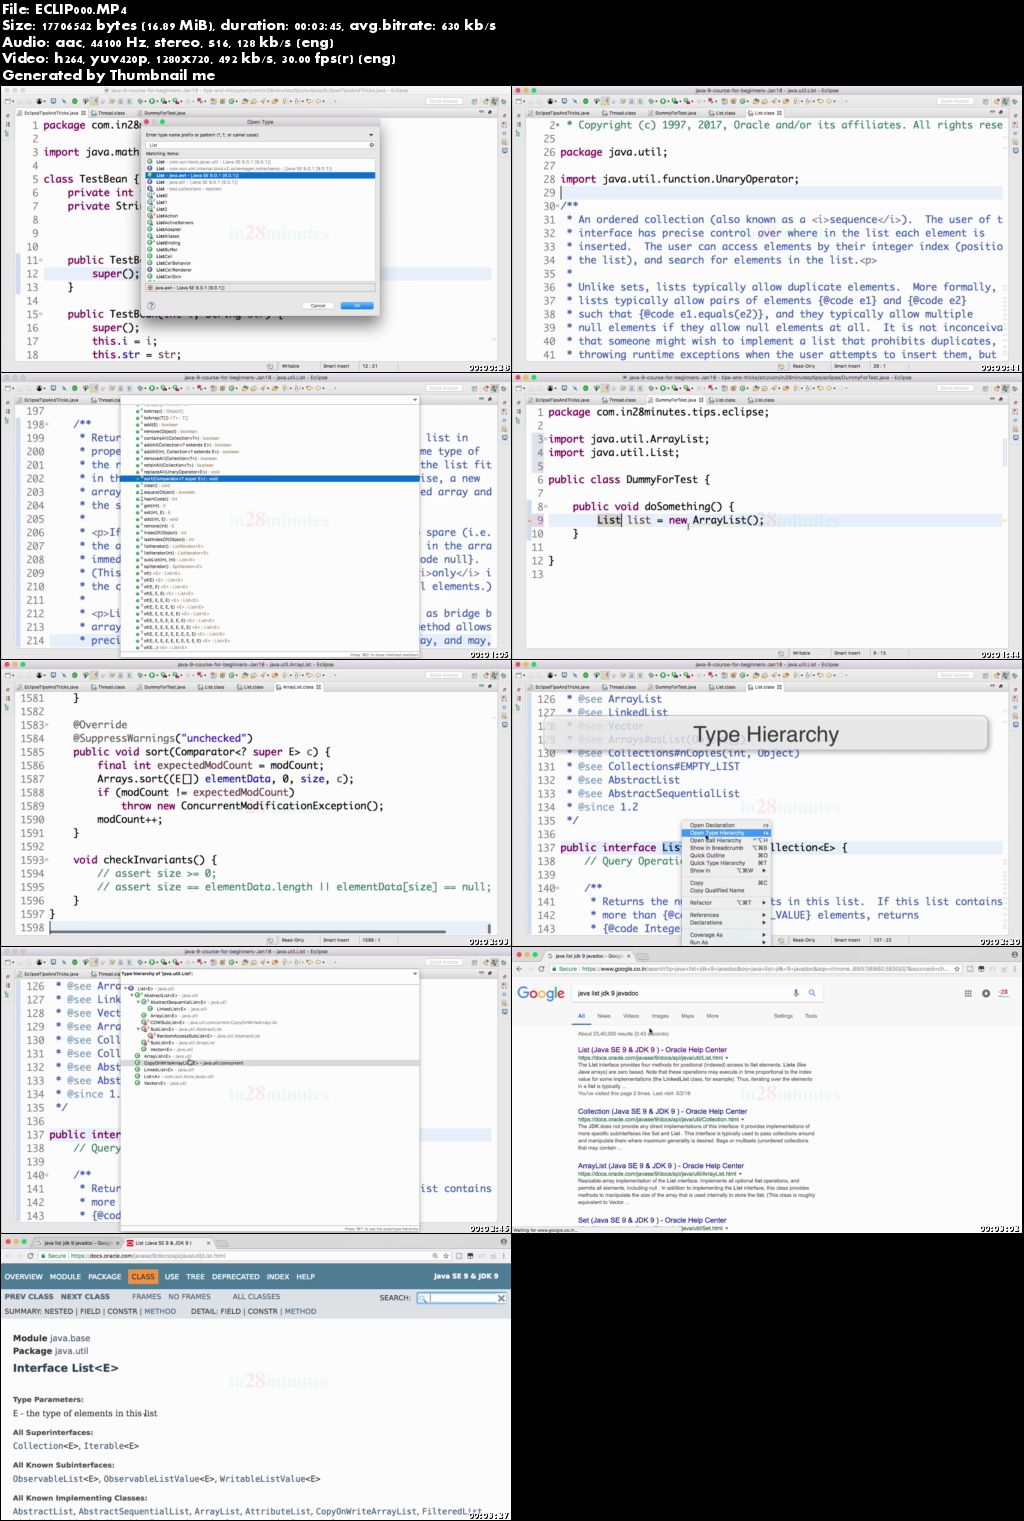Click the voice search microphone on Google page

(x=796, y=993)
